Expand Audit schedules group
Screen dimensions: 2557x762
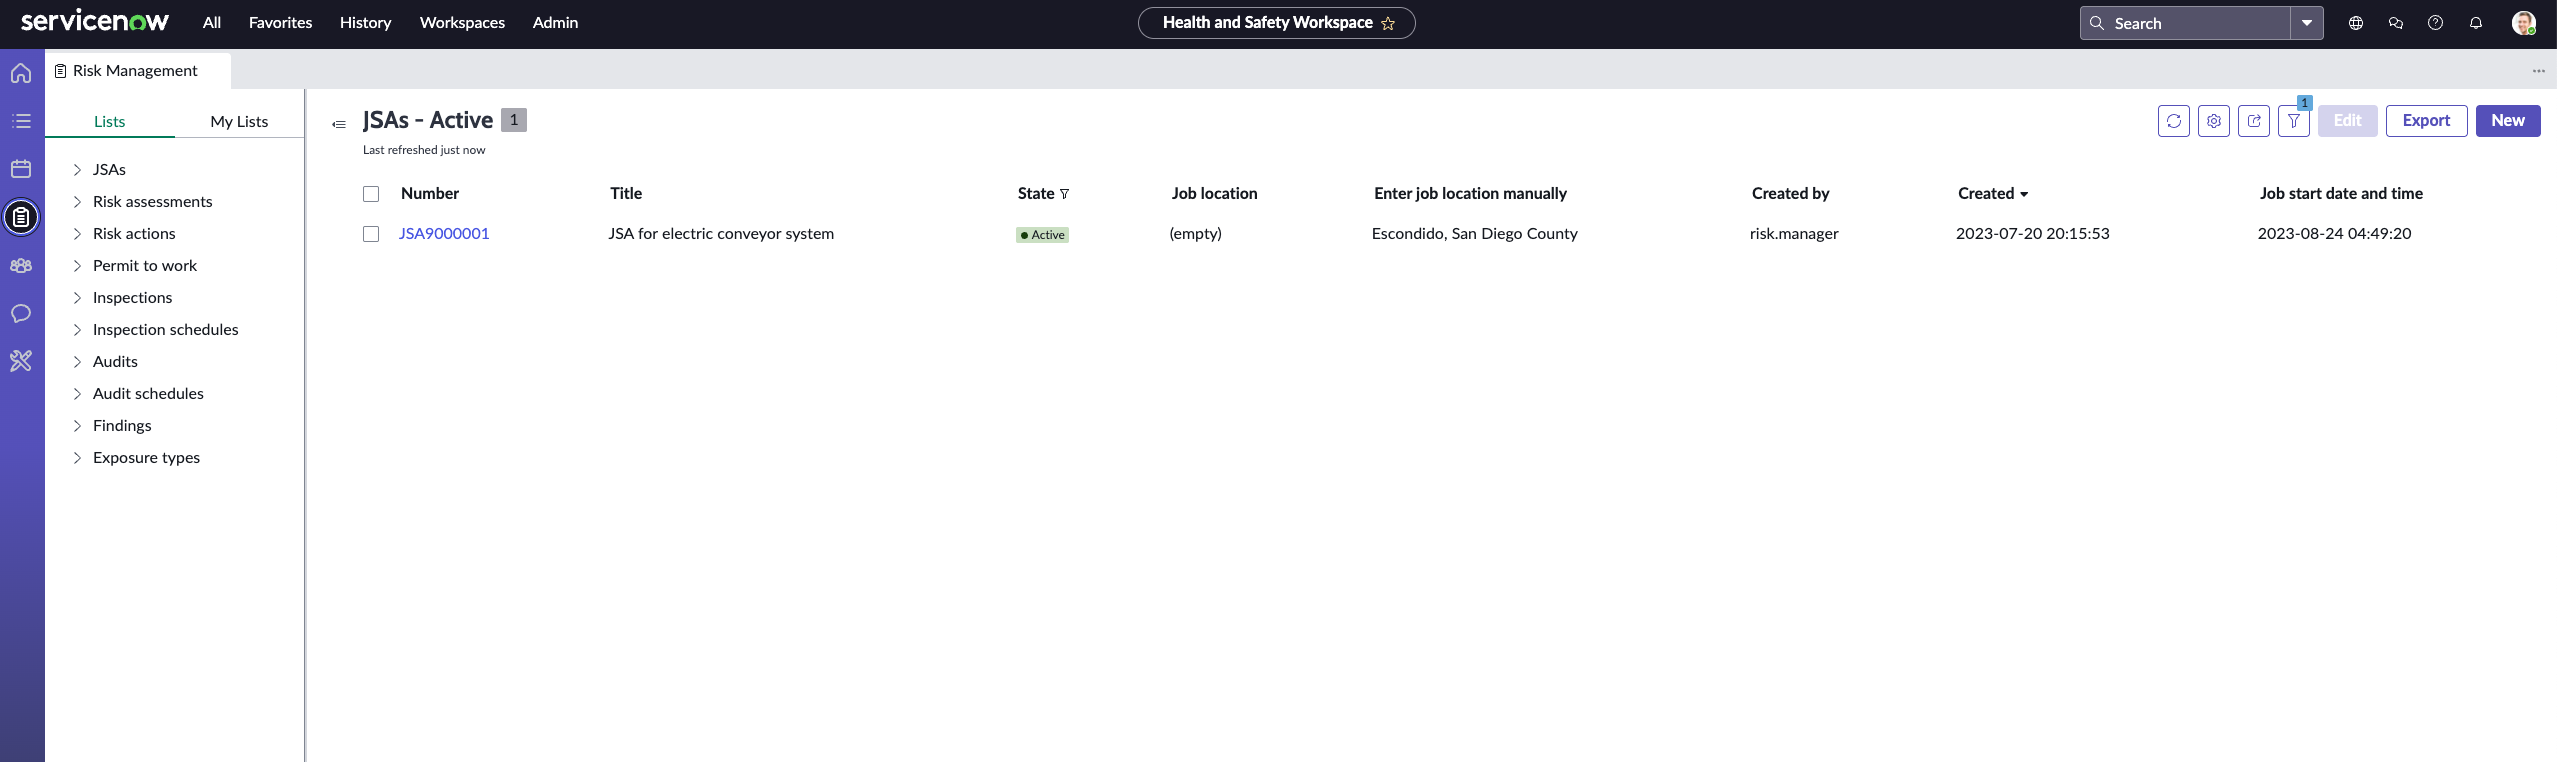tap(77, 394)
